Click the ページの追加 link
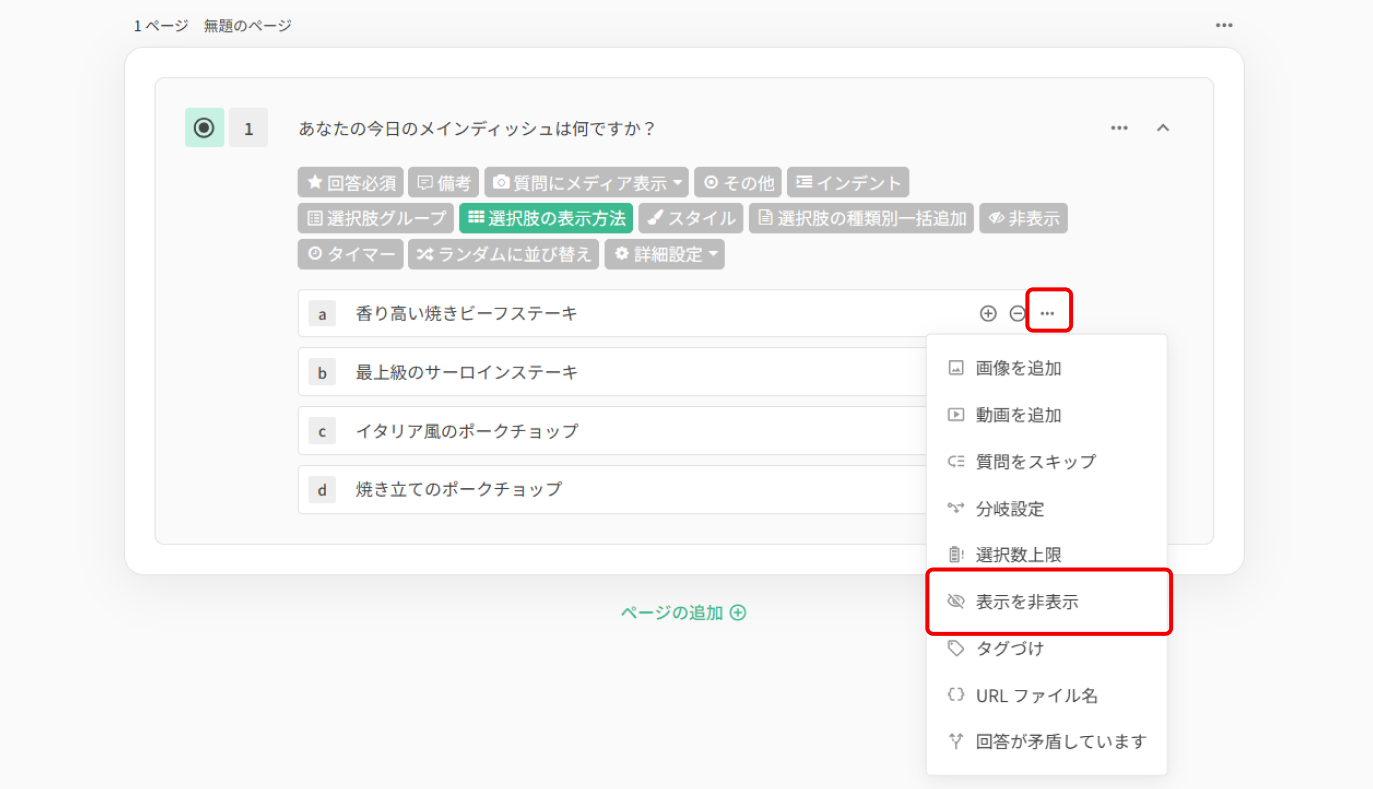The width and height of the screenshot is (1373, 789). point(683,613)
